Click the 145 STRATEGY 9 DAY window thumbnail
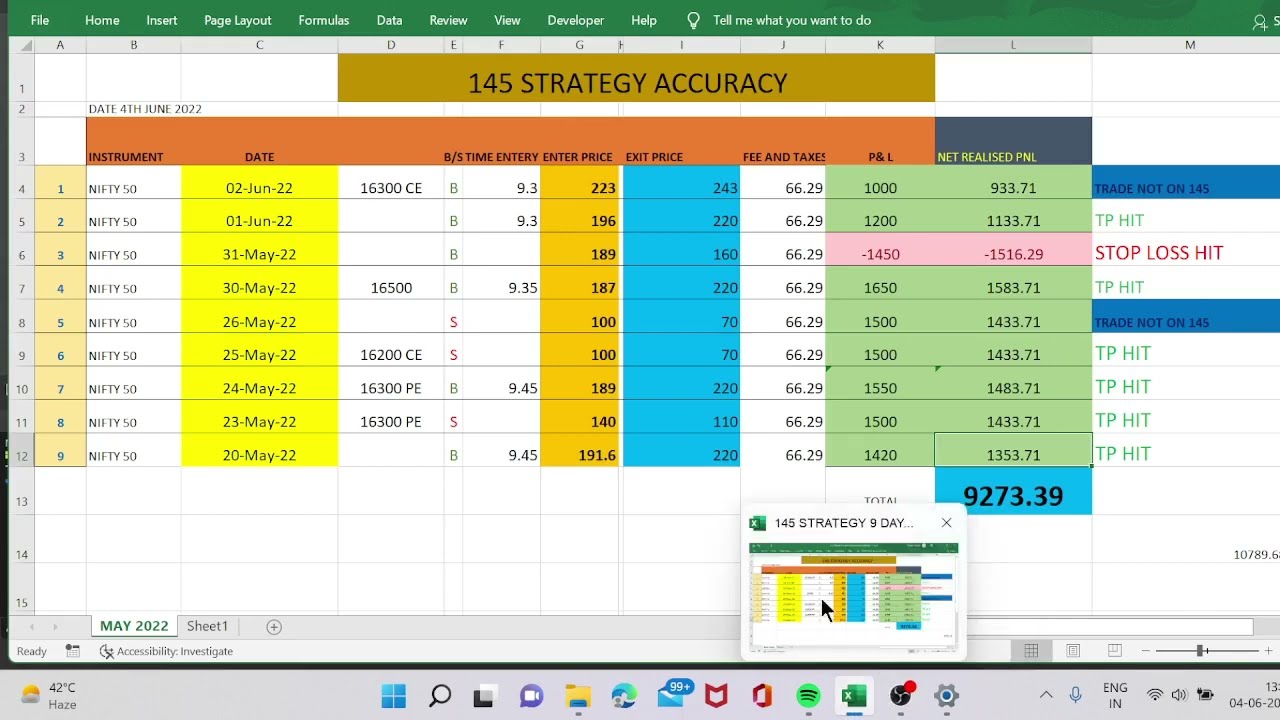This screenshot has height=720, width=1280. pos(853,596)
